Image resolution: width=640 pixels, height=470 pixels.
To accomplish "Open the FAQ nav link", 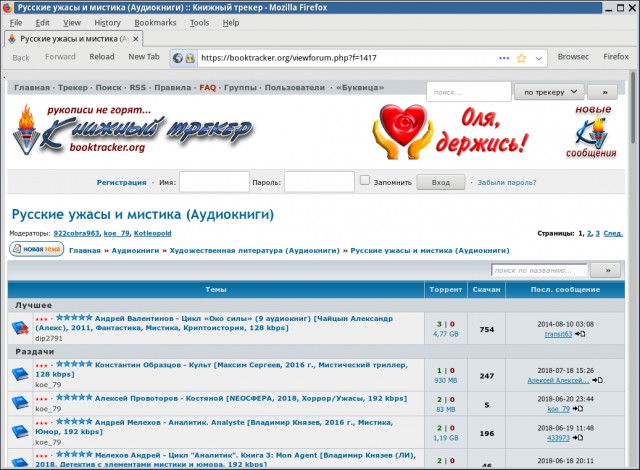I will 207,88.
